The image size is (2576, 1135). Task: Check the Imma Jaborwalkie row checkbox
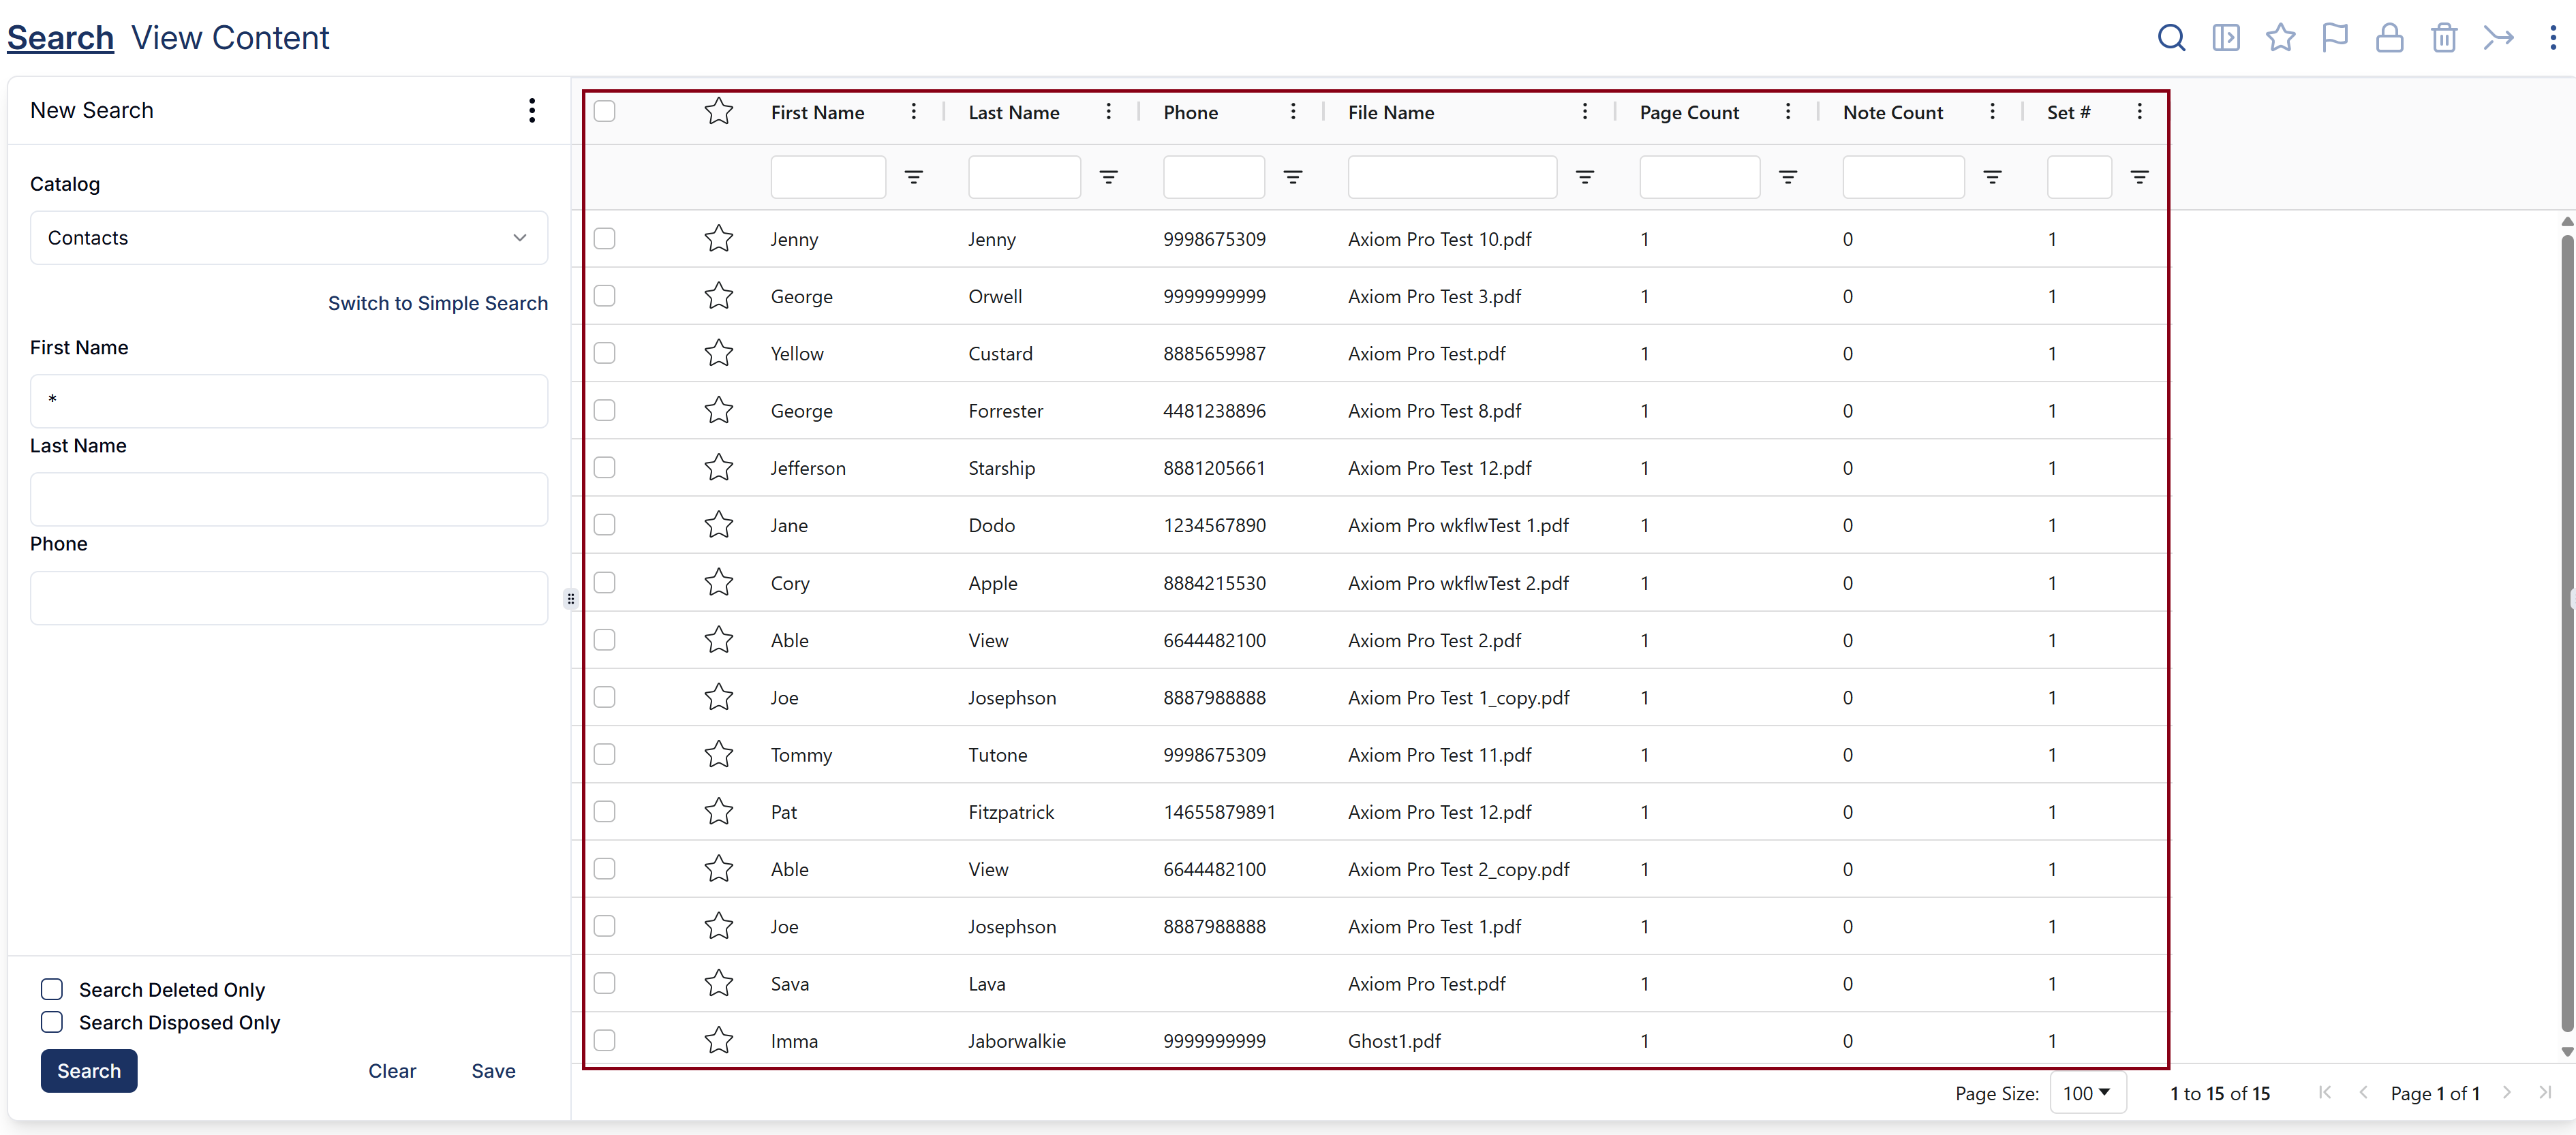[x=604, y=1040]
